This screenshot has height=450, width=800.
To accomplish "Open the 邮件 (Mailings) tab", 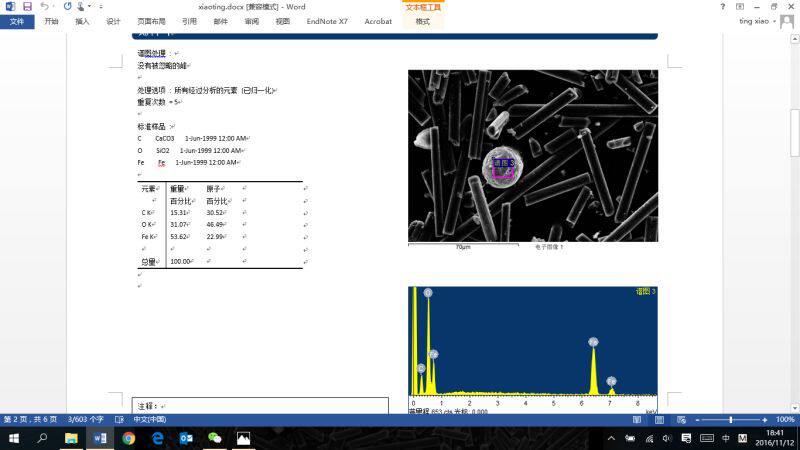I will [220, 21].
